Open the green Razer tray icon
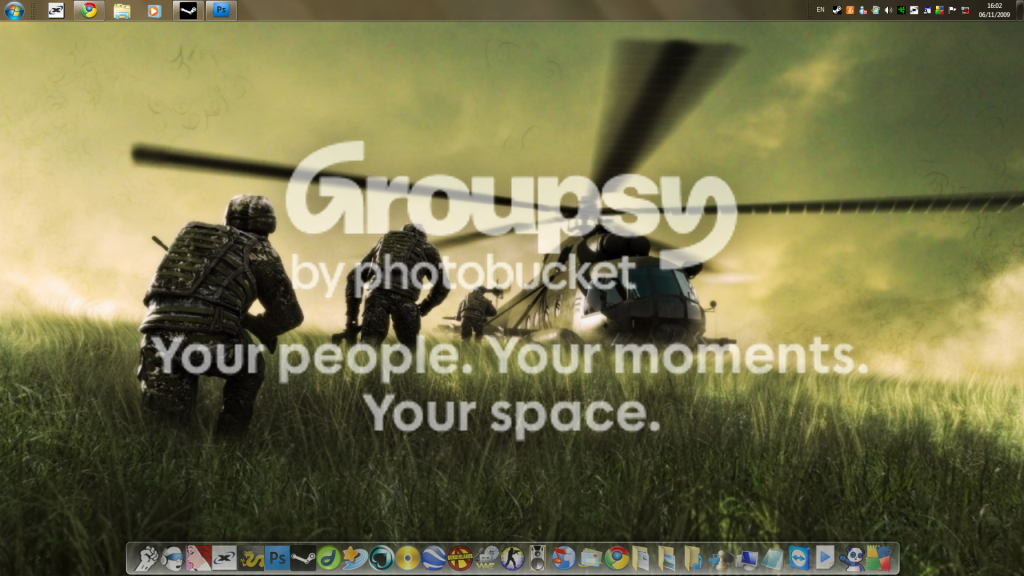 901,10
